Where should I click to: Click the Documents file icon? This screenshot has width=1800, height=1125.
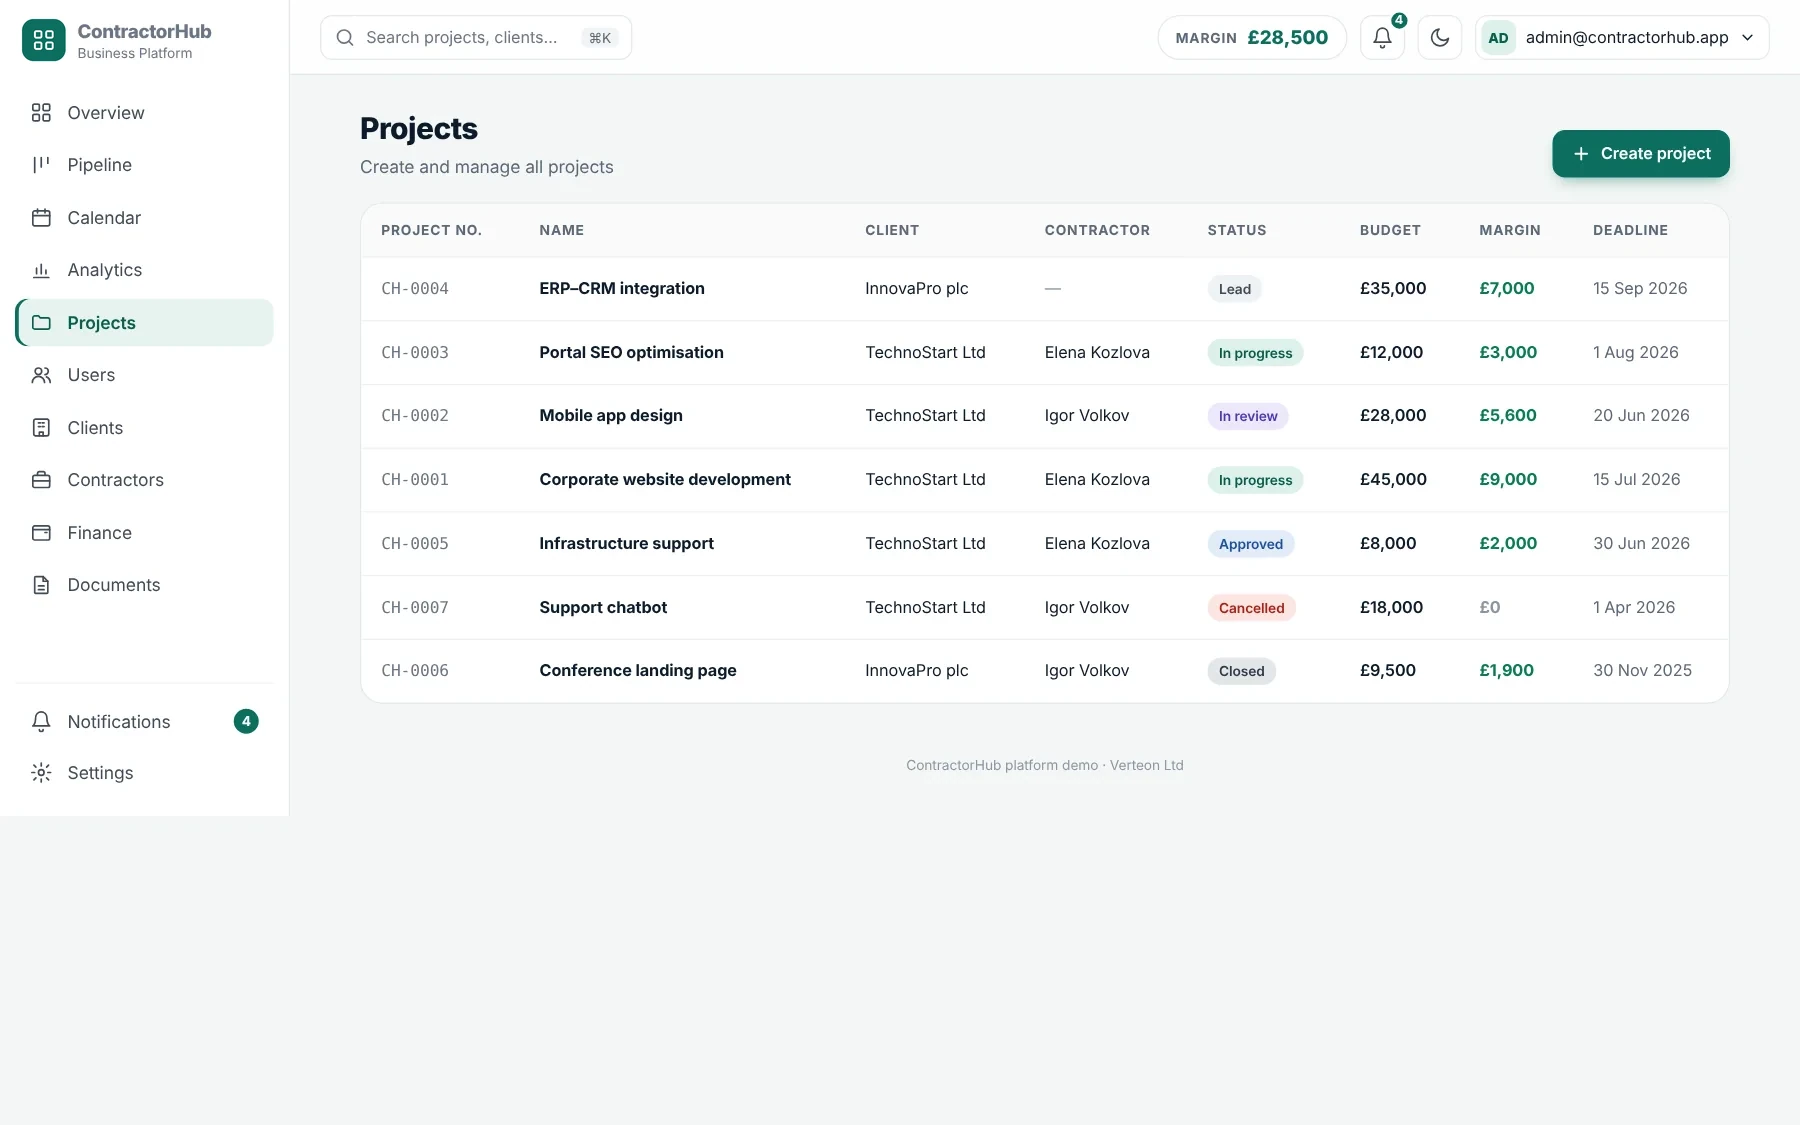click(x=41, y=585)
